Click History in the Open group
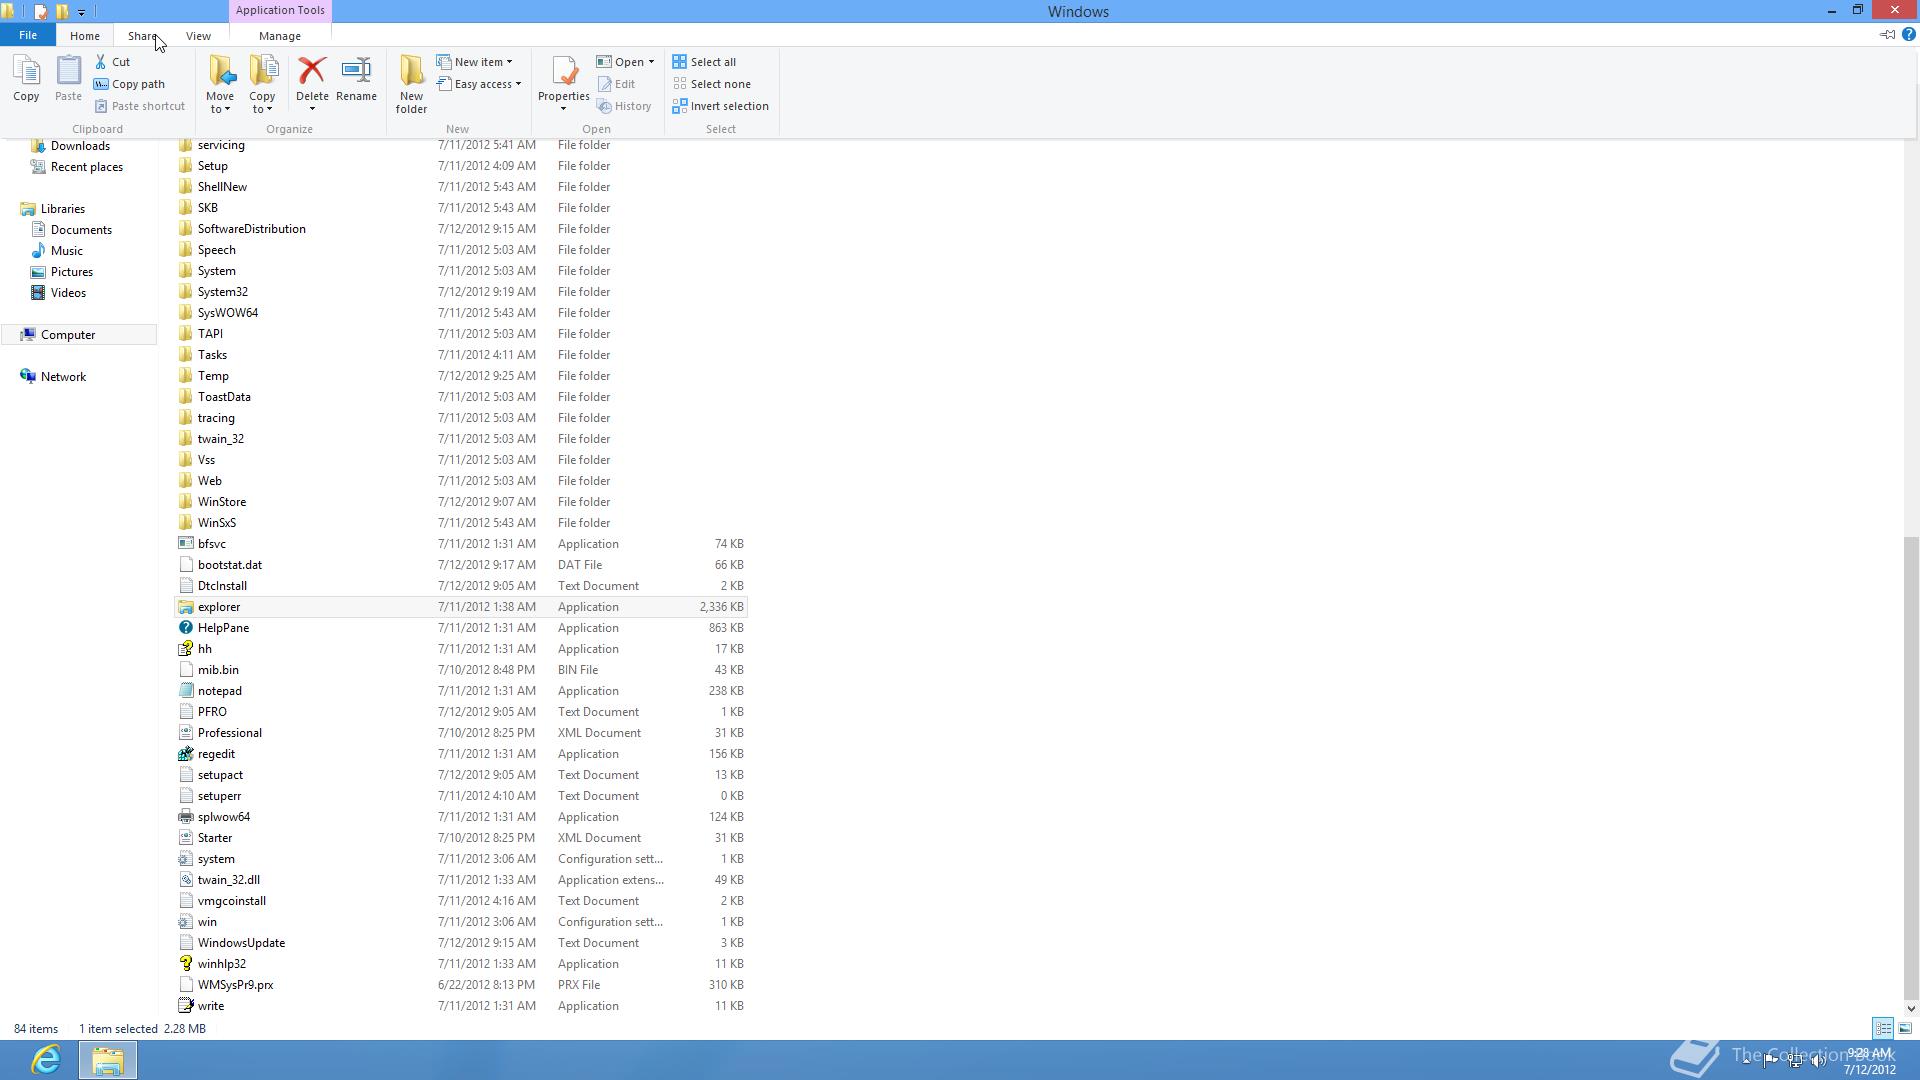 (624, 106)
